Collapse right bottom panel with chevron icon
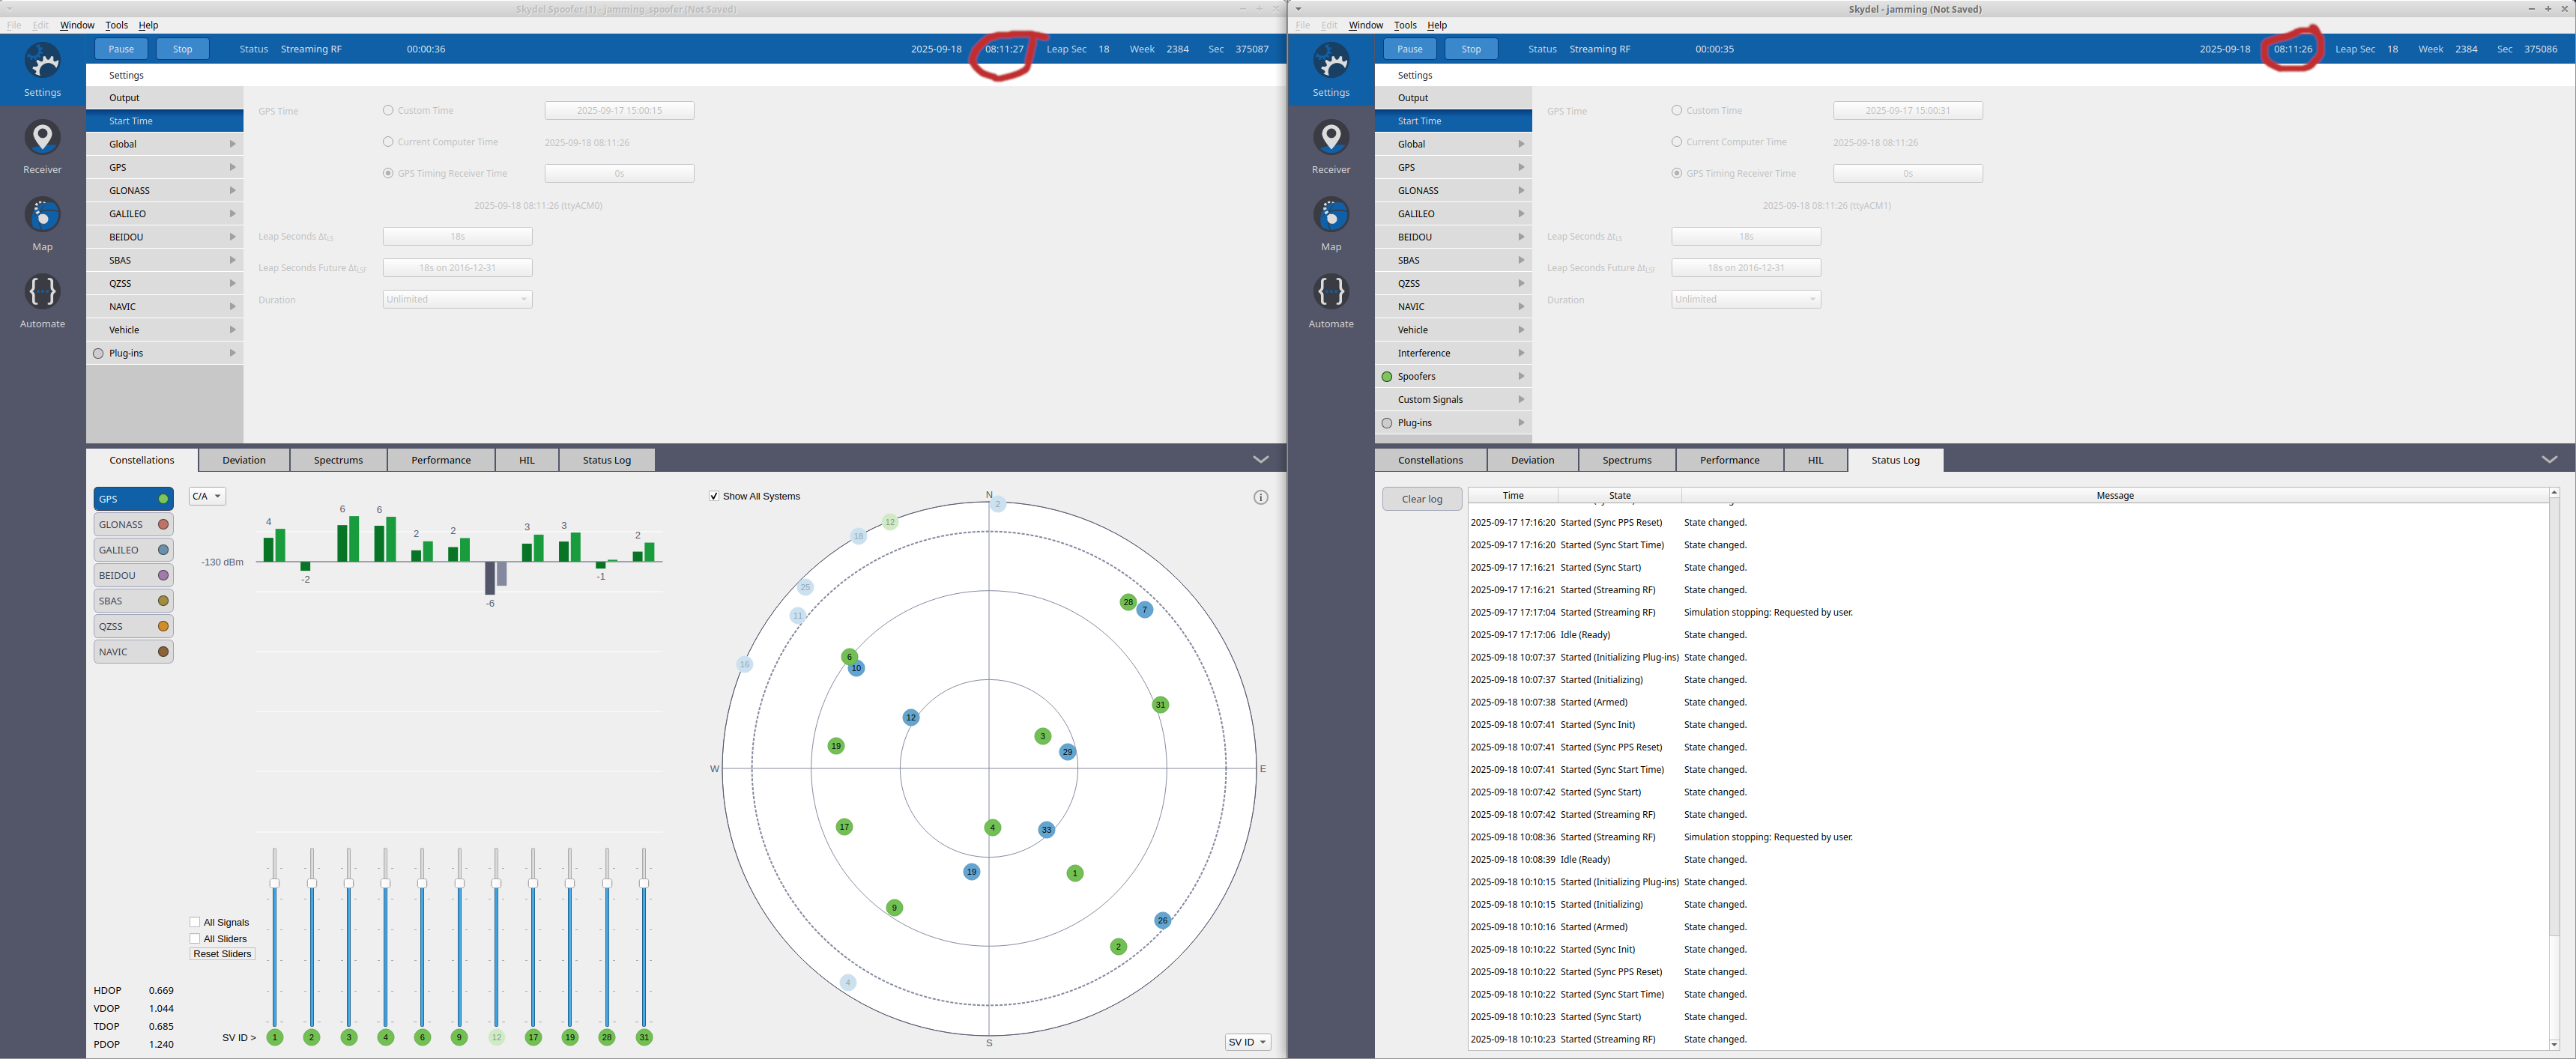The height and width of the screenshot is (1059, 2576). 2548,460
